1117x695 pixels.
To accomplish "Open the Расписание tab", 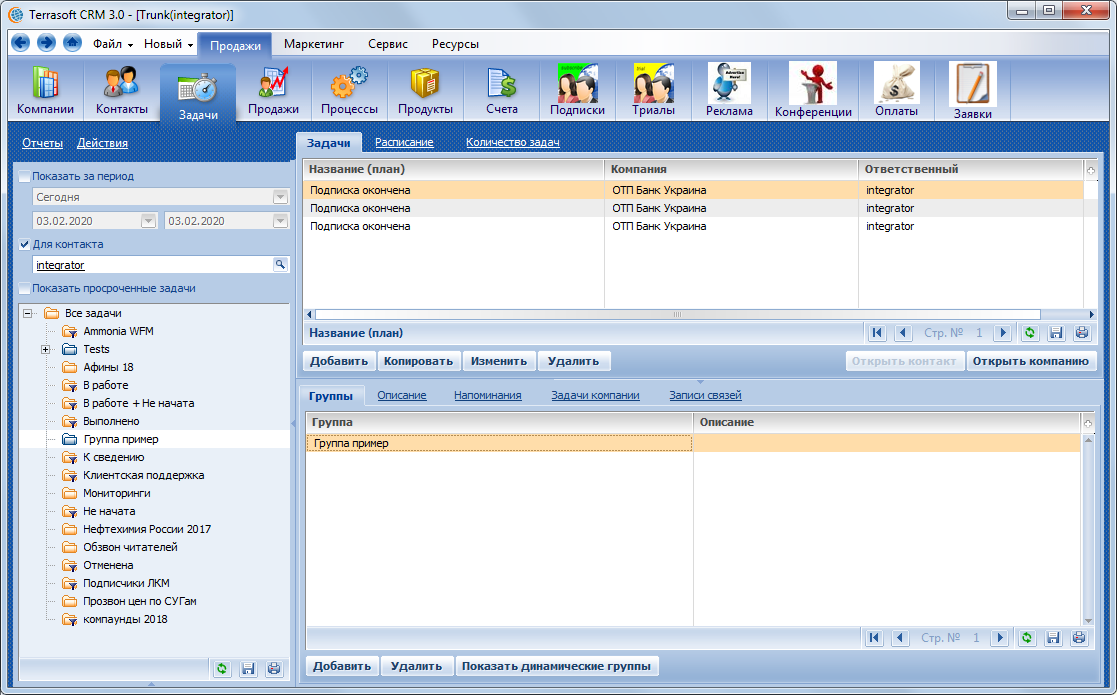I will 404,142.
